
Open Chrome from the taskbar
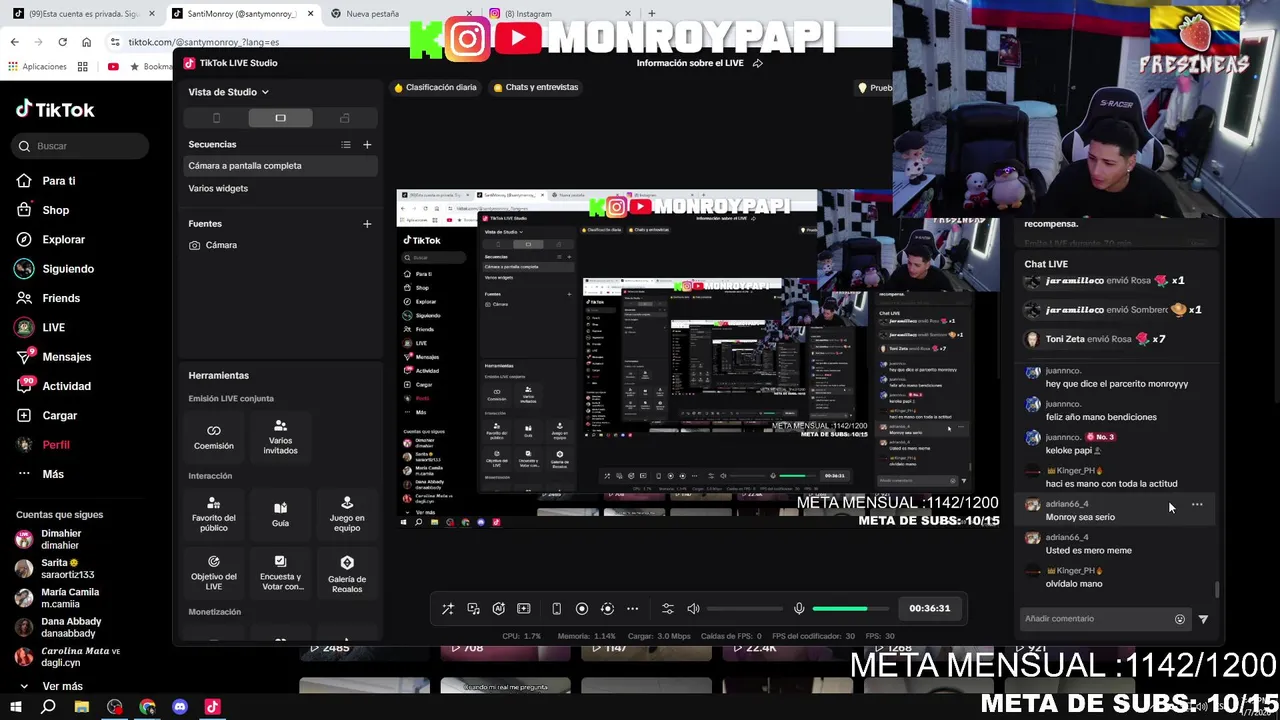point(147,707)
